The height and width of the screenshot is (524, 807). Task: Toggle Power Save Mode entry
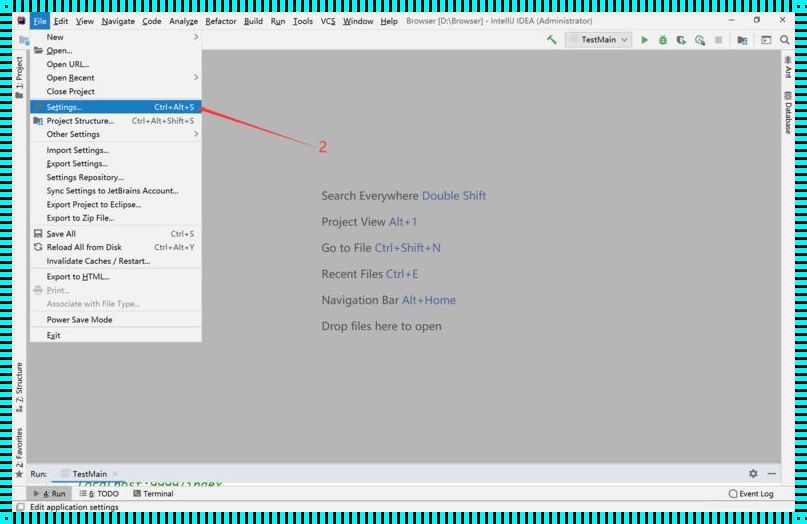[x=116, y=320]
